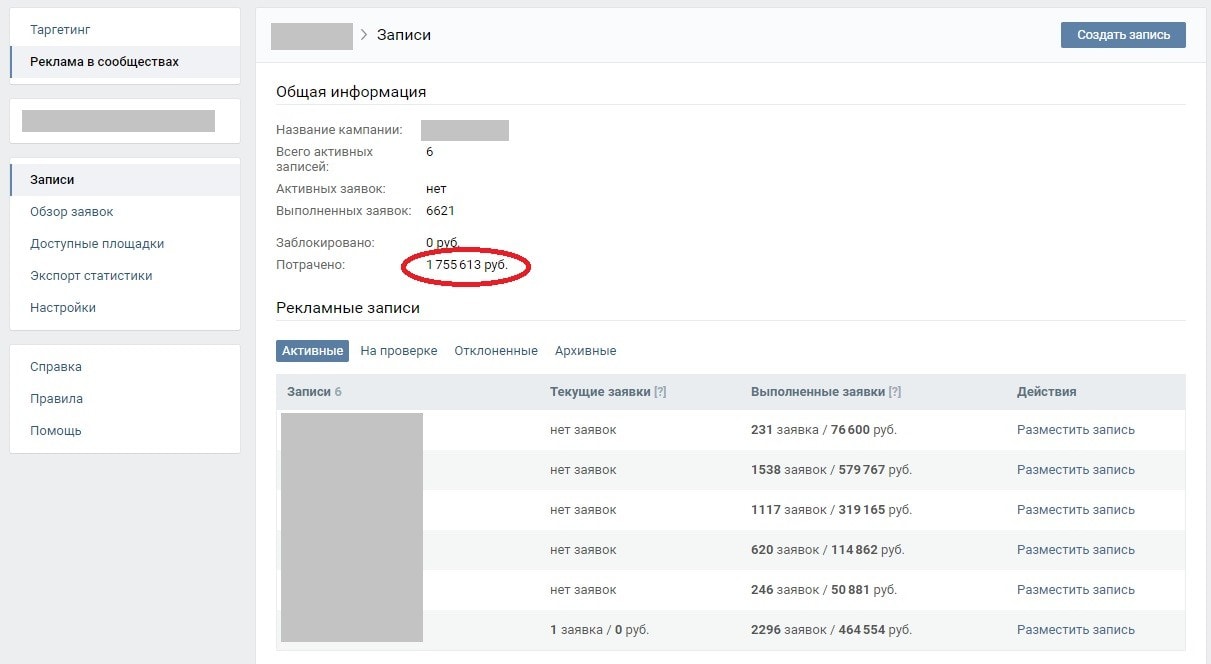Open Таргетинг in the sidebar
This screenshot has height=664, width=1211.
pos(60,30)
